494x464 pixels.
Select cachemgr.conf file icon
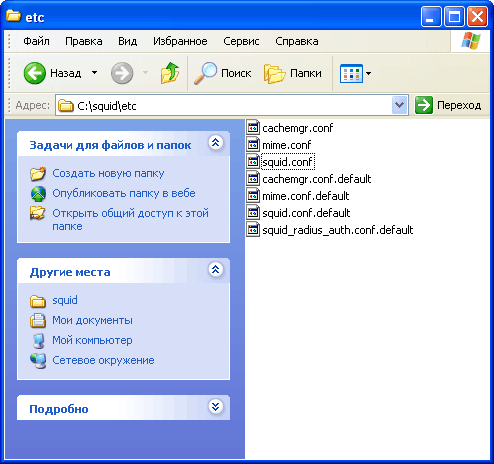click(253, 128)
